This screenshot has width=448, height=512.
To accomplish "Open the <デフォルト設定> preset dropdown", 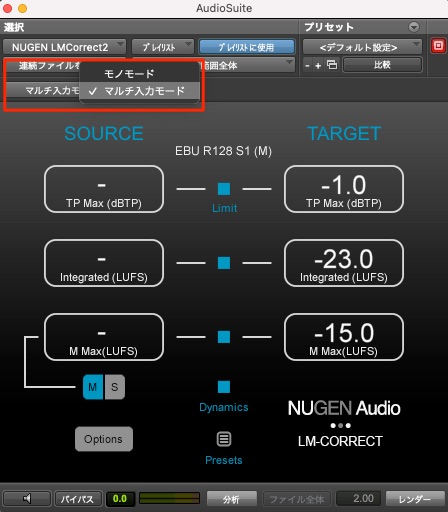I will [x=362, y=47].
